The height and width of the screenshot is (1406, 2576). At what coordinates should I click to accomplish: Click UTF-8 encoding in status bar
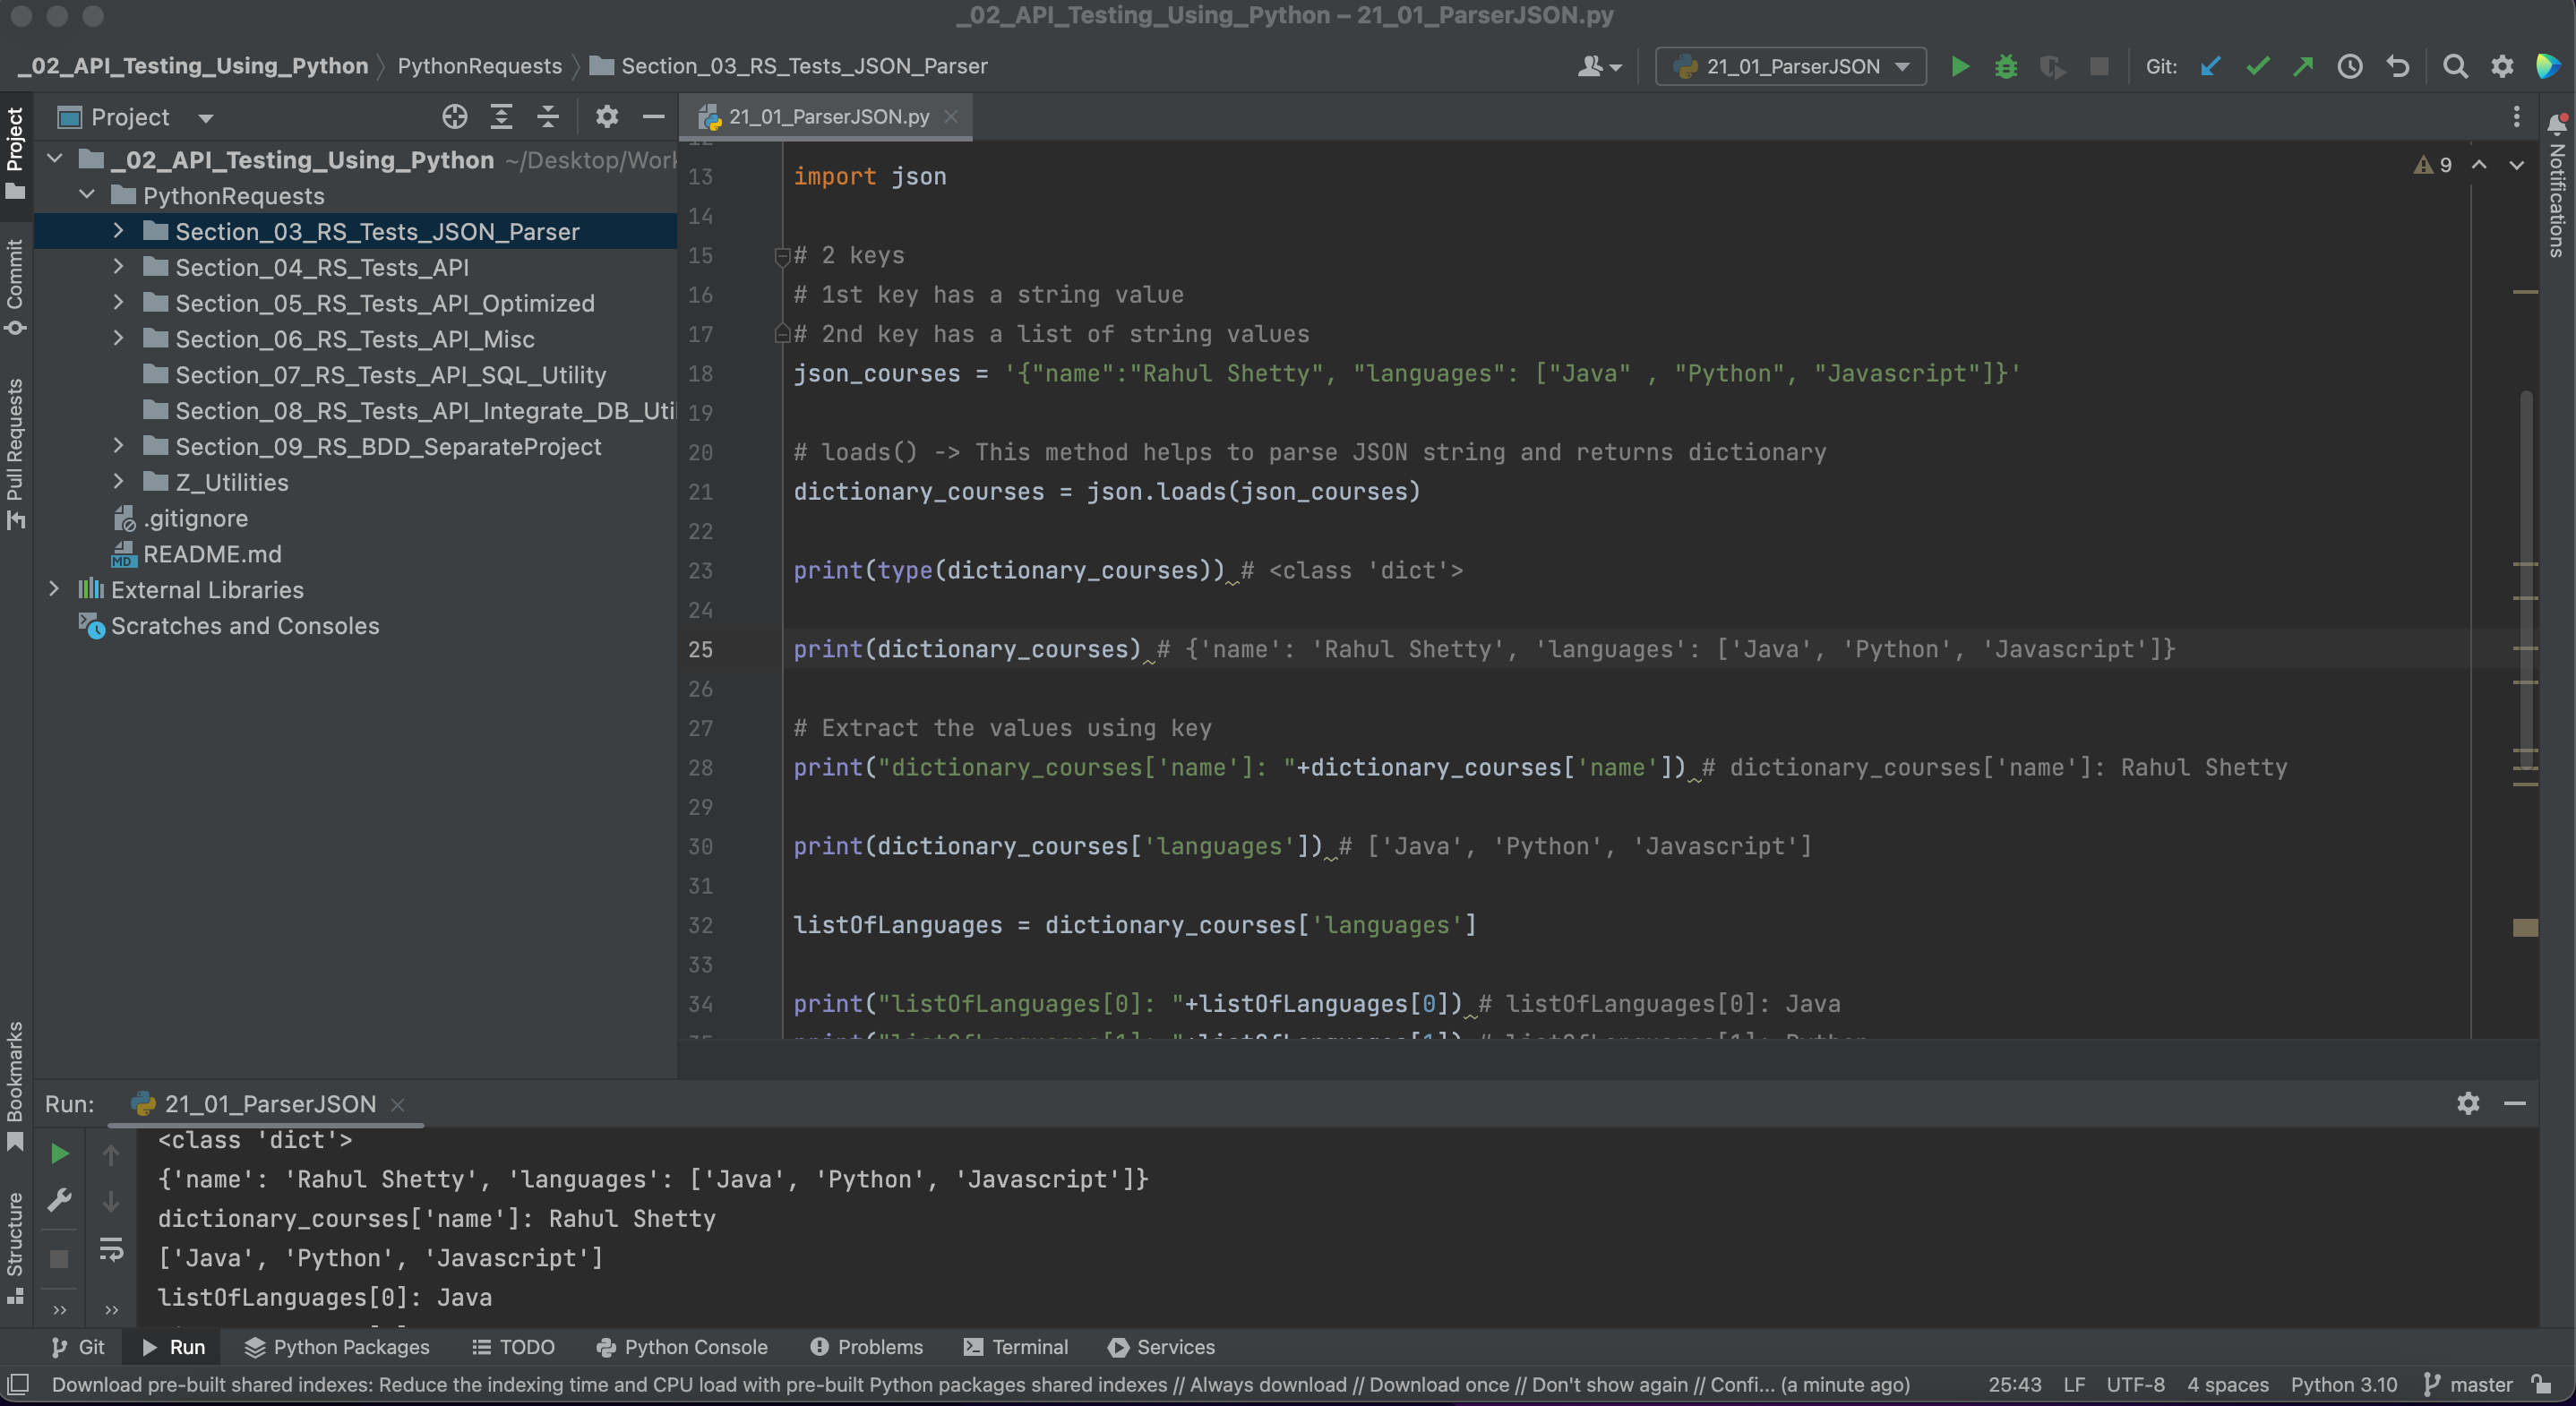click(x=2135, y=1384)
